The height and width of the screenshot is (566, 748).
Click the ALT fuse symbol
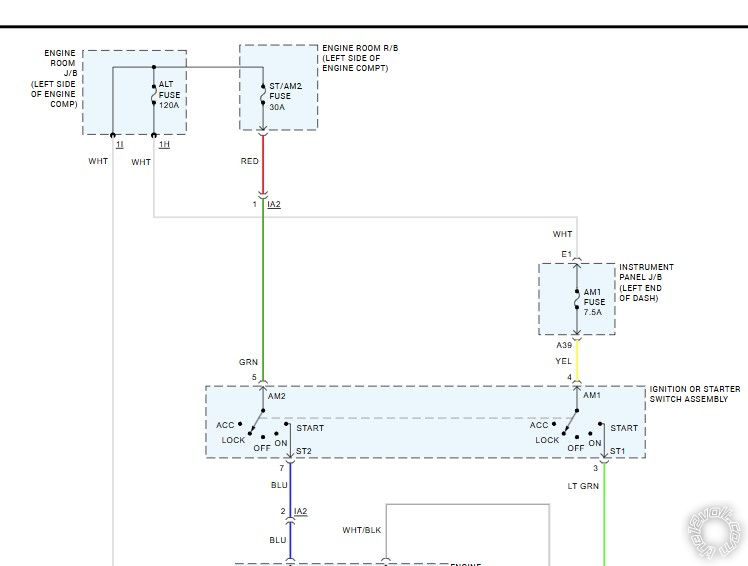pos(154,95)
